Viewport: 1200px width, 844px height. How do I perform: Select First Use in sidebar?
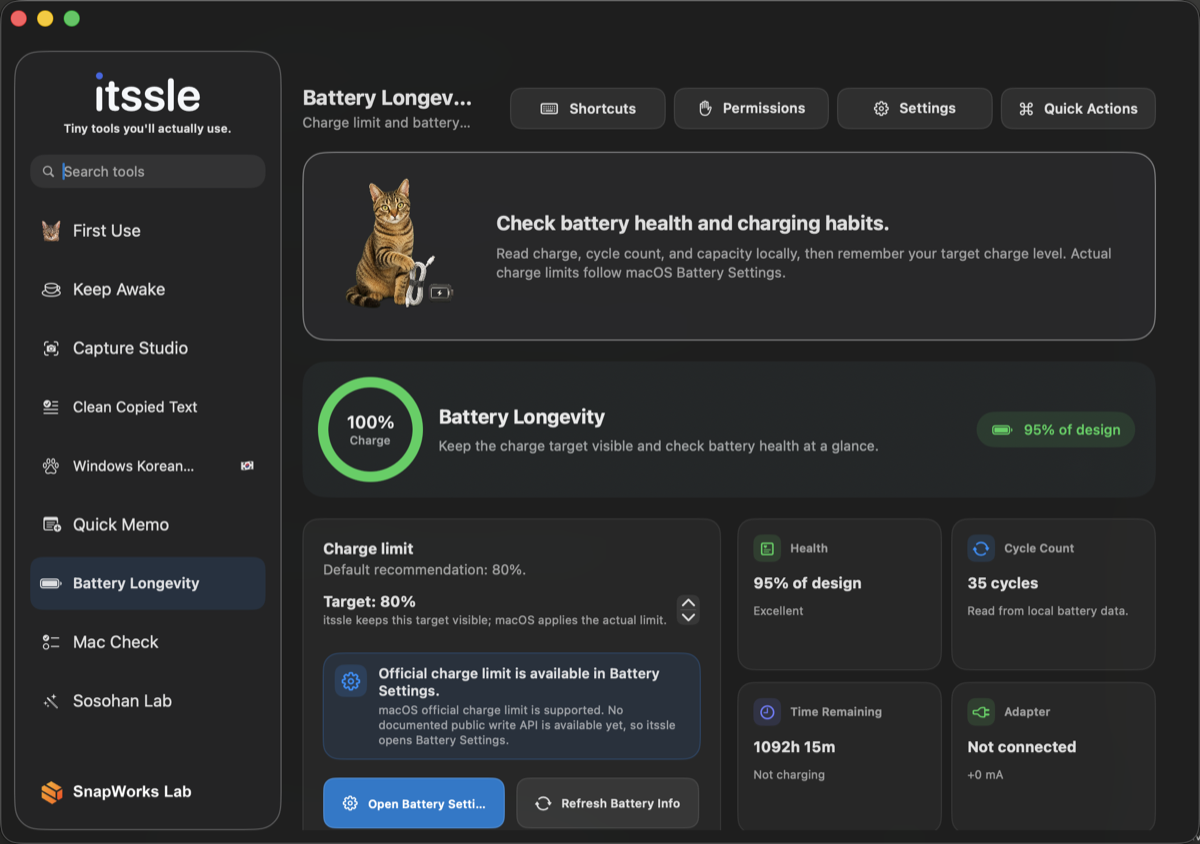tap(148, 231)
